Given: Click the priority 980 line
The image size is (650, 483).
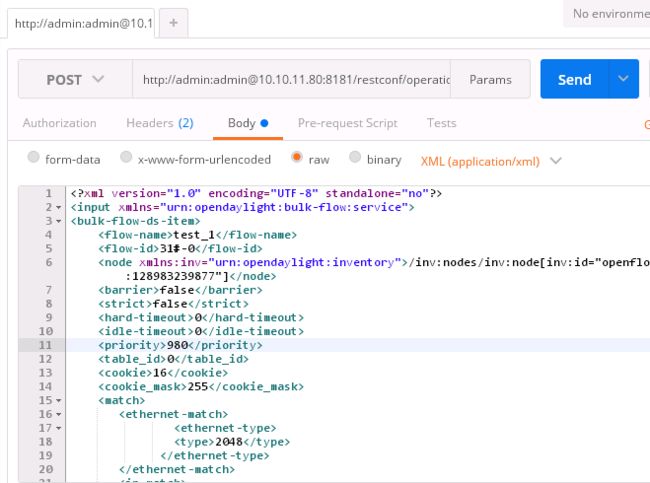Looking at the screenshot, I should tap(180, 345).
